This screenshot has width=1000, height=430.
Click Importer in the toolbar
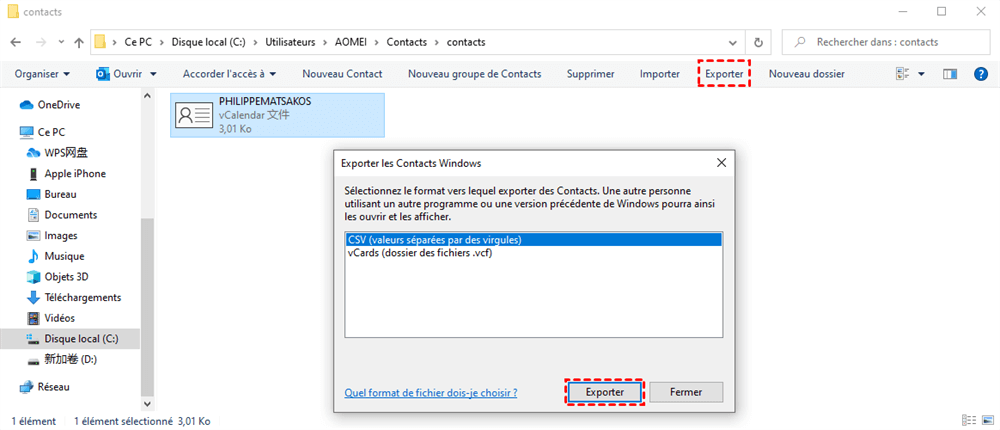tap(660, 74)
